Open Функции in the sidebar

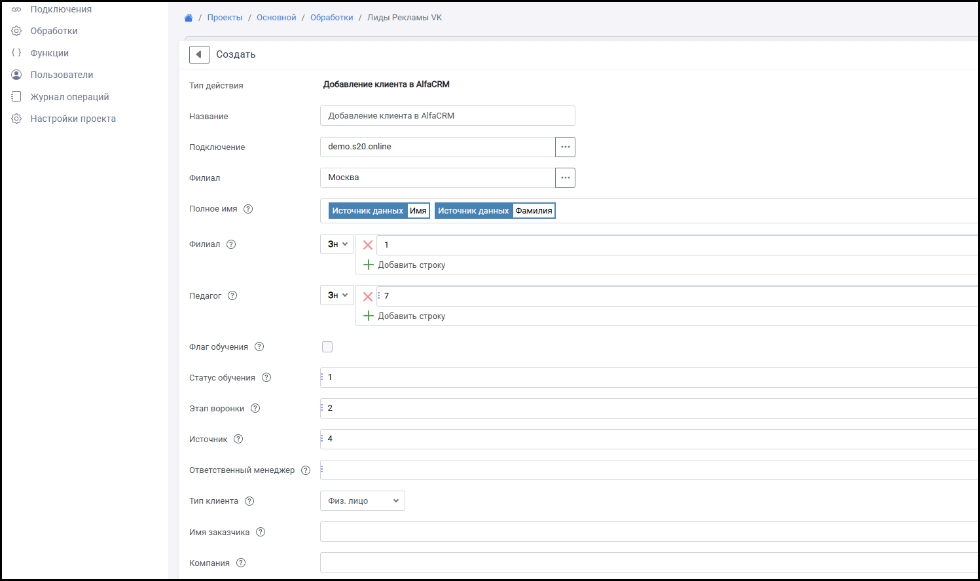[49, 53]
